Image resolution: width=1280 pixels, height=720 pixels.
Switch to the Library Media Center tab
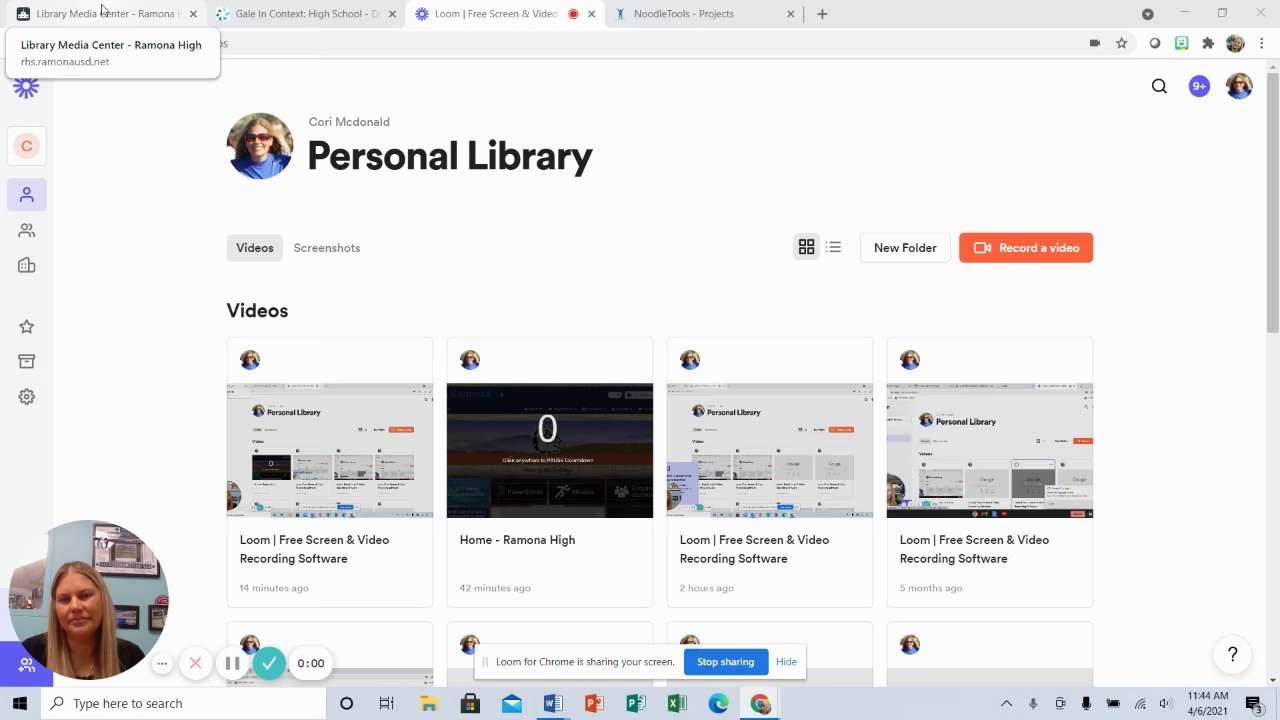105,14
